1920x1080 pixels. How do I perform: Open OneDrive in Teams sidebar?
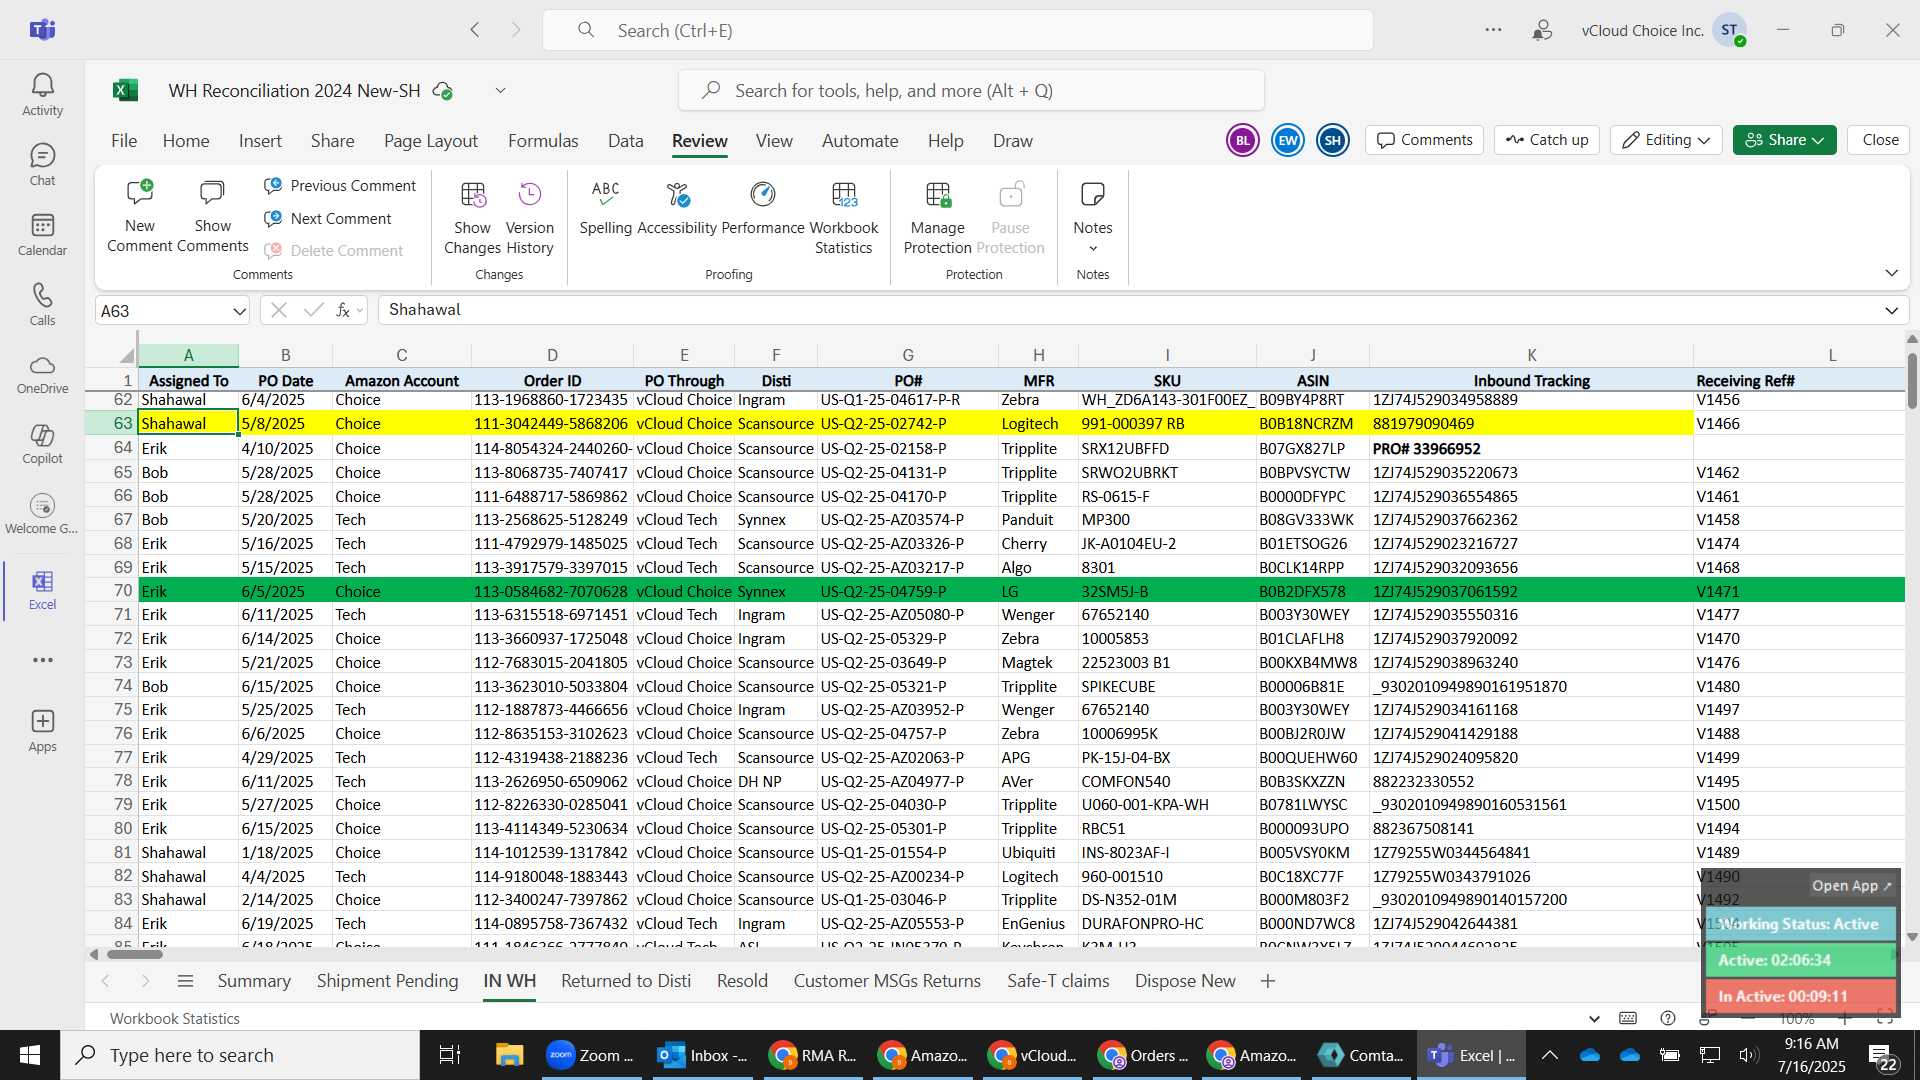coord(42,375)
